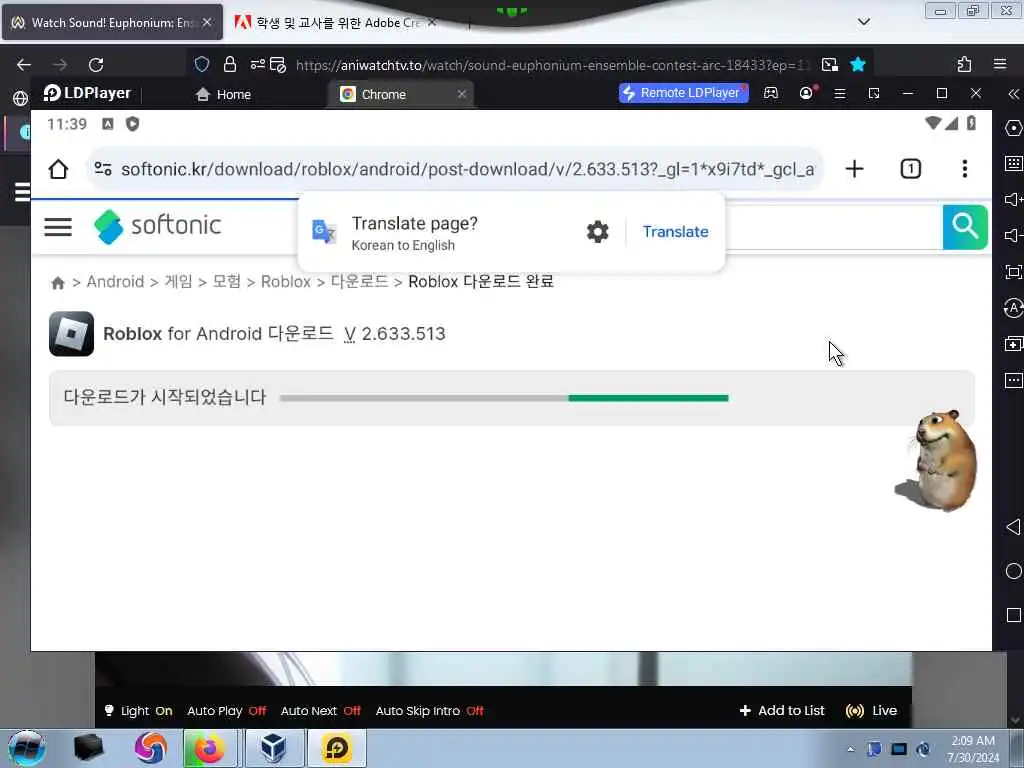The width and height of the screenshot is (1024, 768).
Task: Click Softonic green search button
Action: click(x=965, y=227)
